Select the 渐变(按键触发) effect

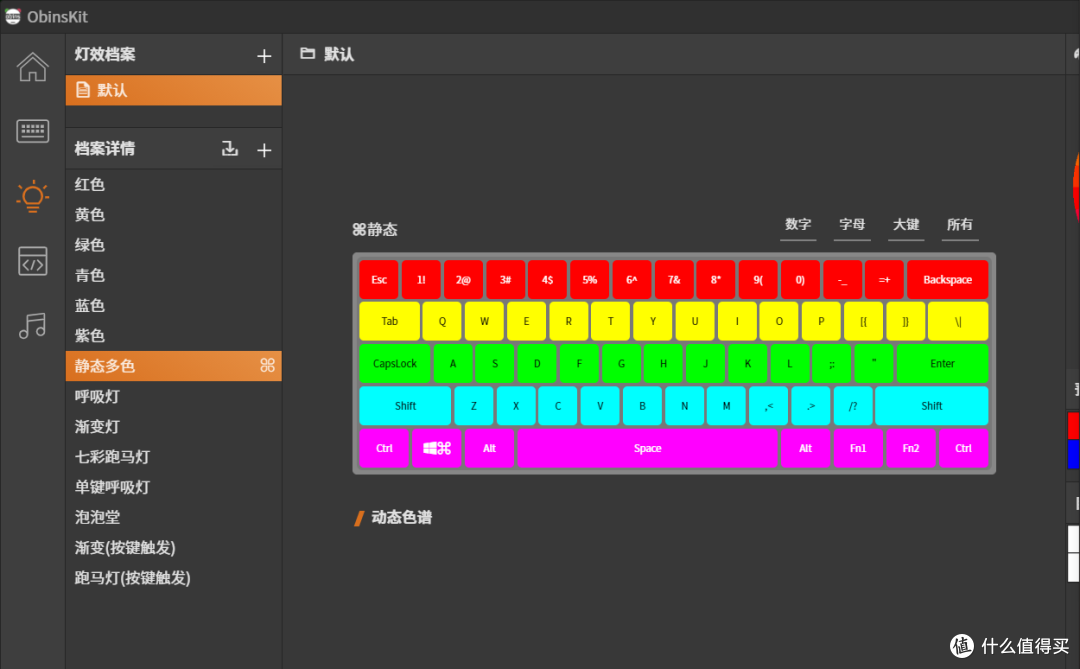coord(174,548)
